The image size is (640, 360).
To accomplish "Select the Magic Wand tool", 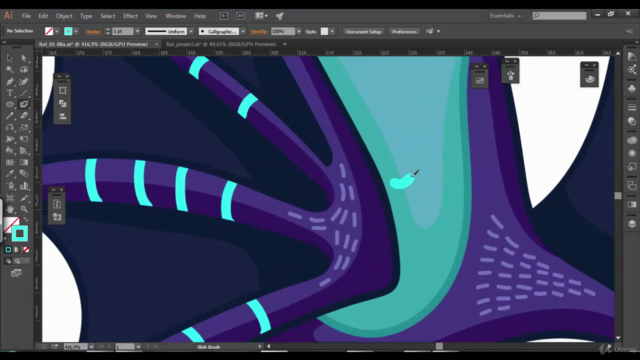I will [10, 70].
